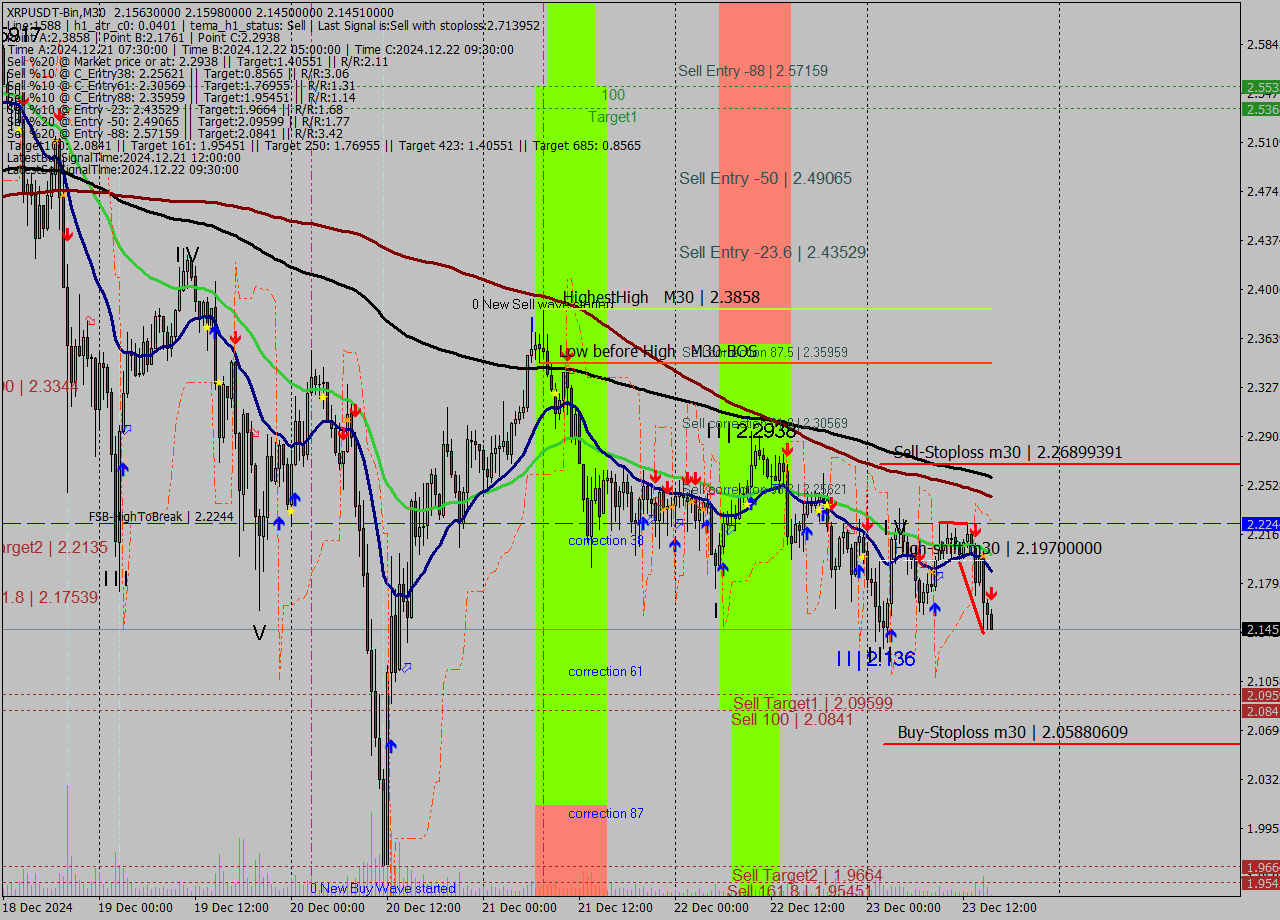Click the '23 Dec 12:00' time label
This screenshot has width=1280, height=920.
click(999, 908)
